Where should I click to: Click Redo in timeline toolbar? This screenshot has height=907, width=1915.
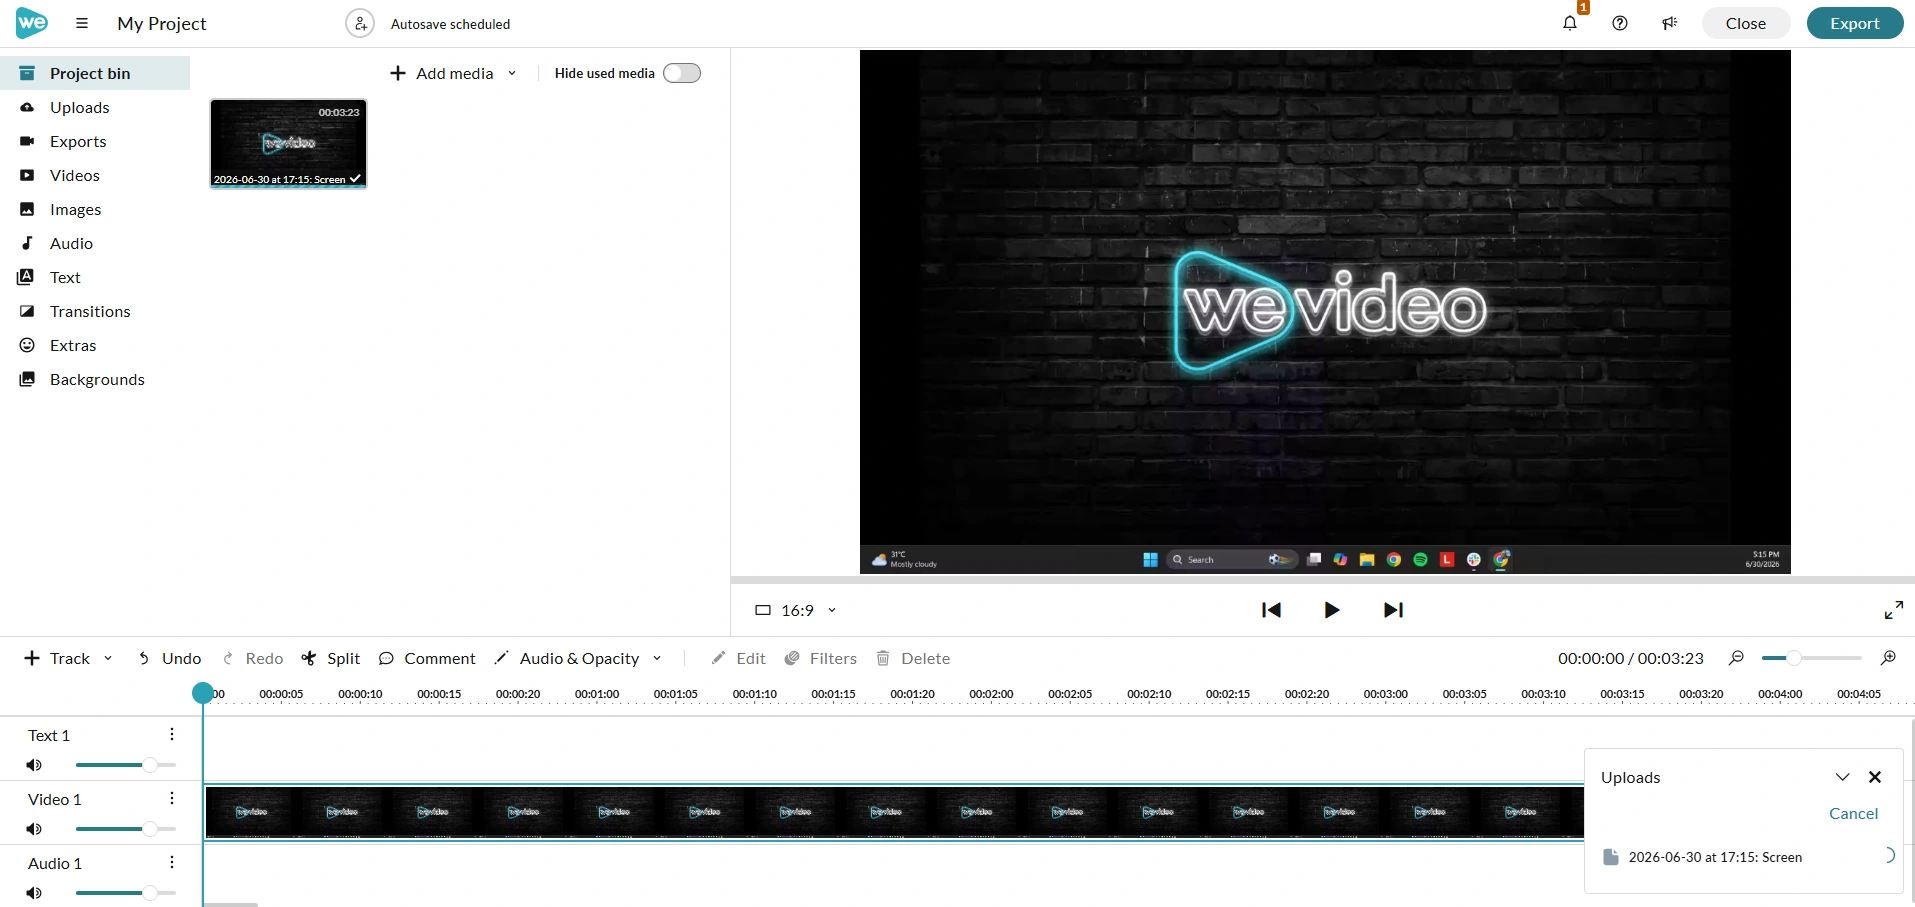click(253, 658)
